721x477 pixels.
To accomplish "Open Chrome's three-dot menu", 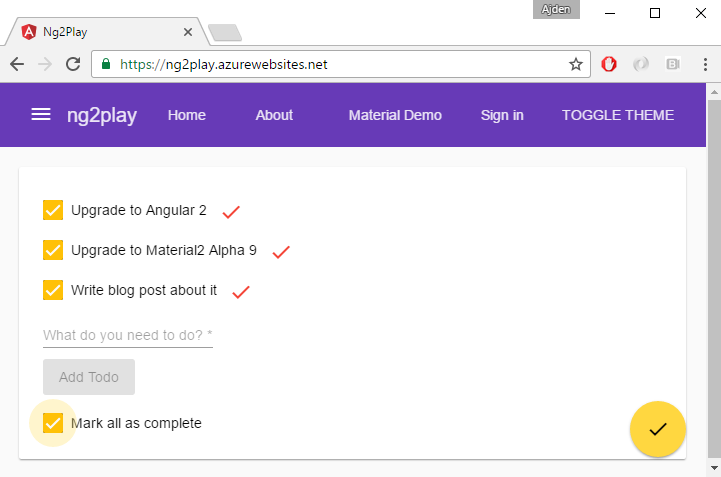I will tap(705, 64).
